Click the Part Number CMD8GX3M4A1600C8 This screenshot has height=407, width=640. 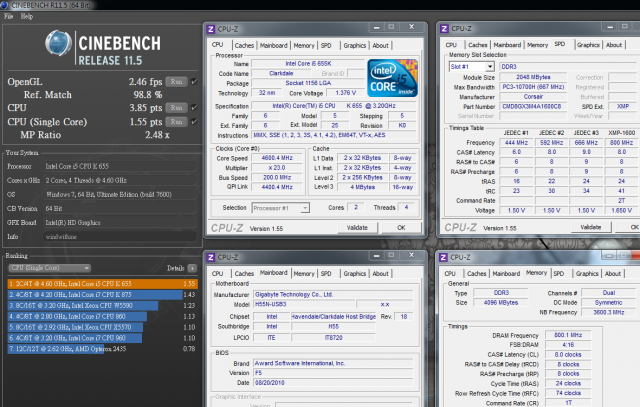532,106
